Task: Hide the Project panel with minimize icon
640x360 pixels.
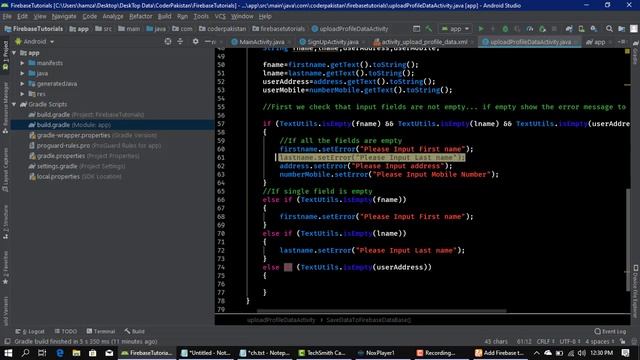Action: click(x=207, y=41)
